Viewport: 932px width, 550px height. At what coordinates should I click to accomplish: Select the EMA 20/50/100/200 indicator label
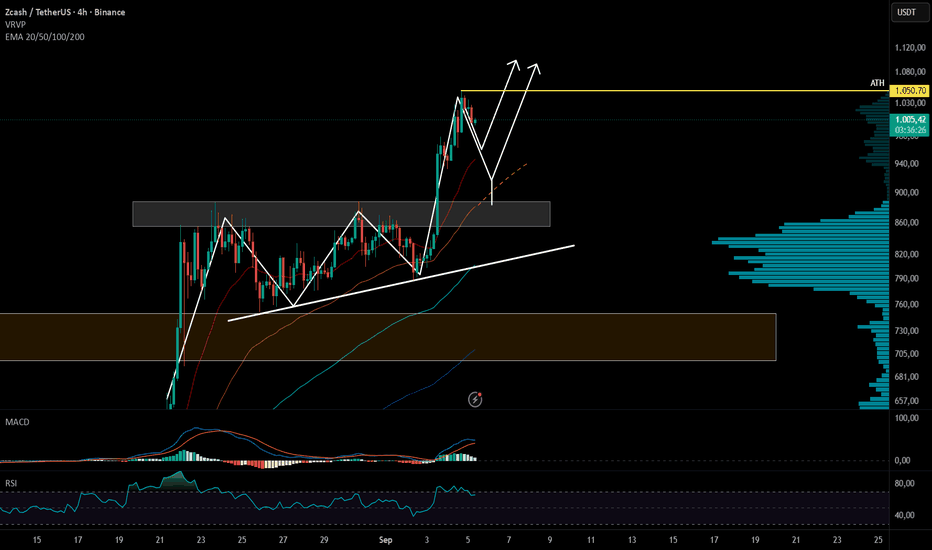[x=45, y=37]
